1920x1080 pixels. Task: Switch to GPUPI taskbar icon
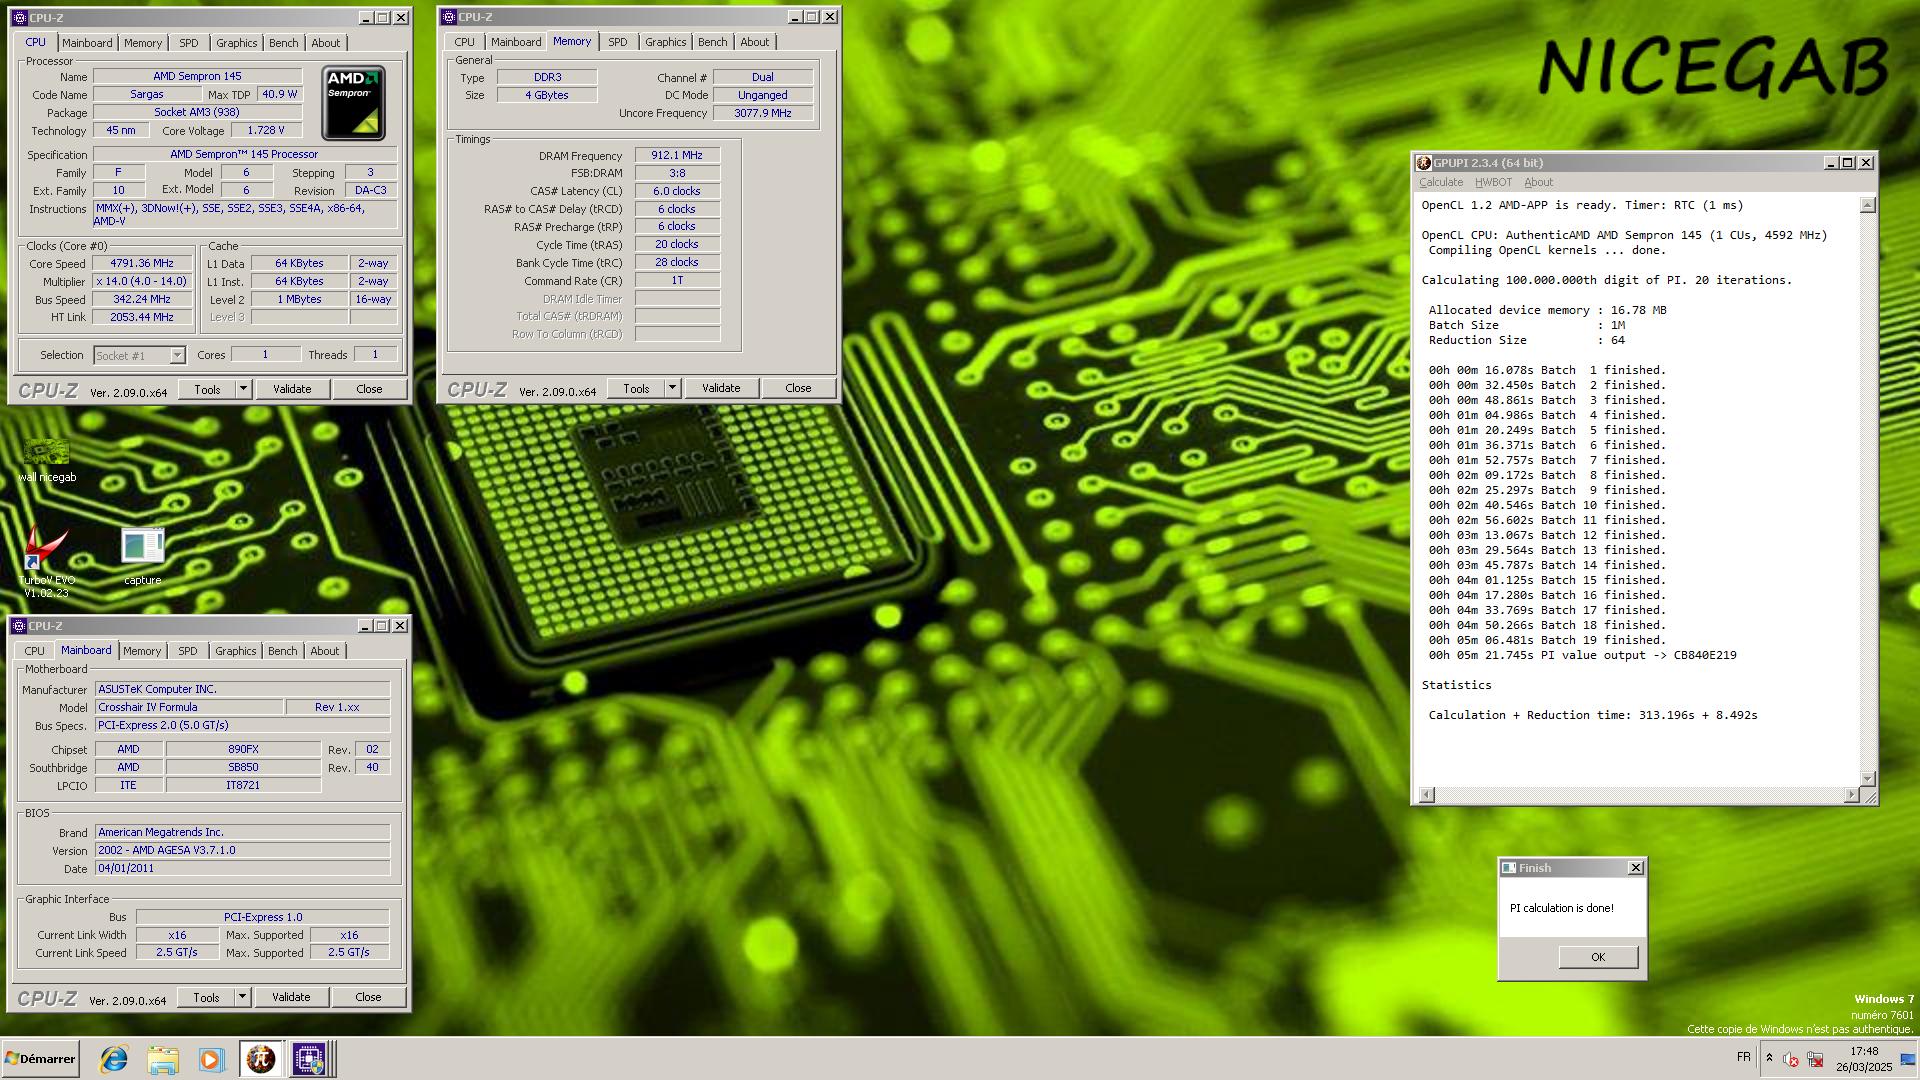pyautogui.click(x=261, y=1059)
